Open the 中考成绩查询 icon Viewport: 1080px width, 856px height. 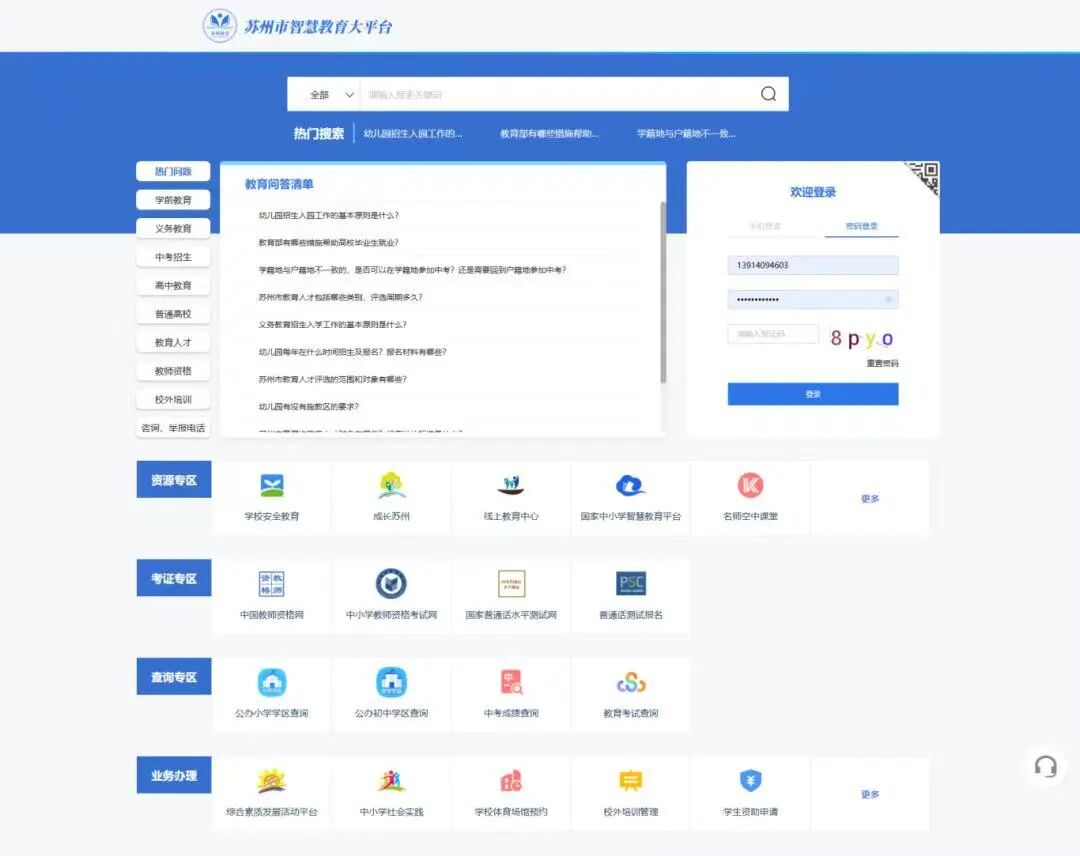point(511,682)
